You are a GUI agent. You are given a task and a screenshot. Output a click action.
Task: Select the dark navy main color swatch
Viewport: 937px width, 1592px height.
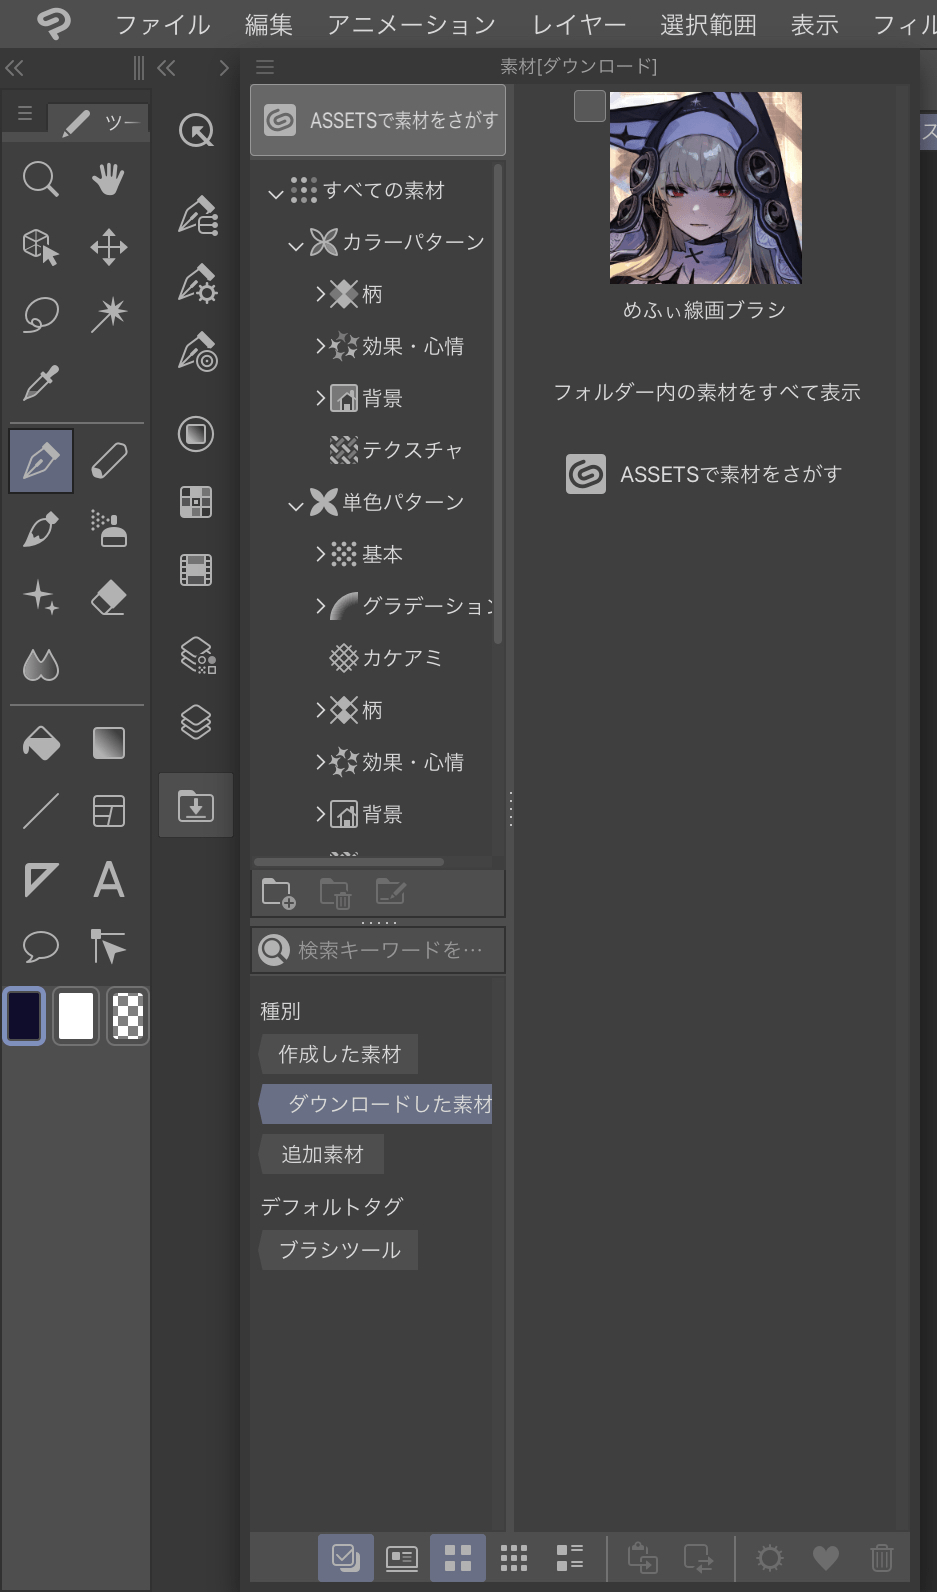pos(25,1016)
